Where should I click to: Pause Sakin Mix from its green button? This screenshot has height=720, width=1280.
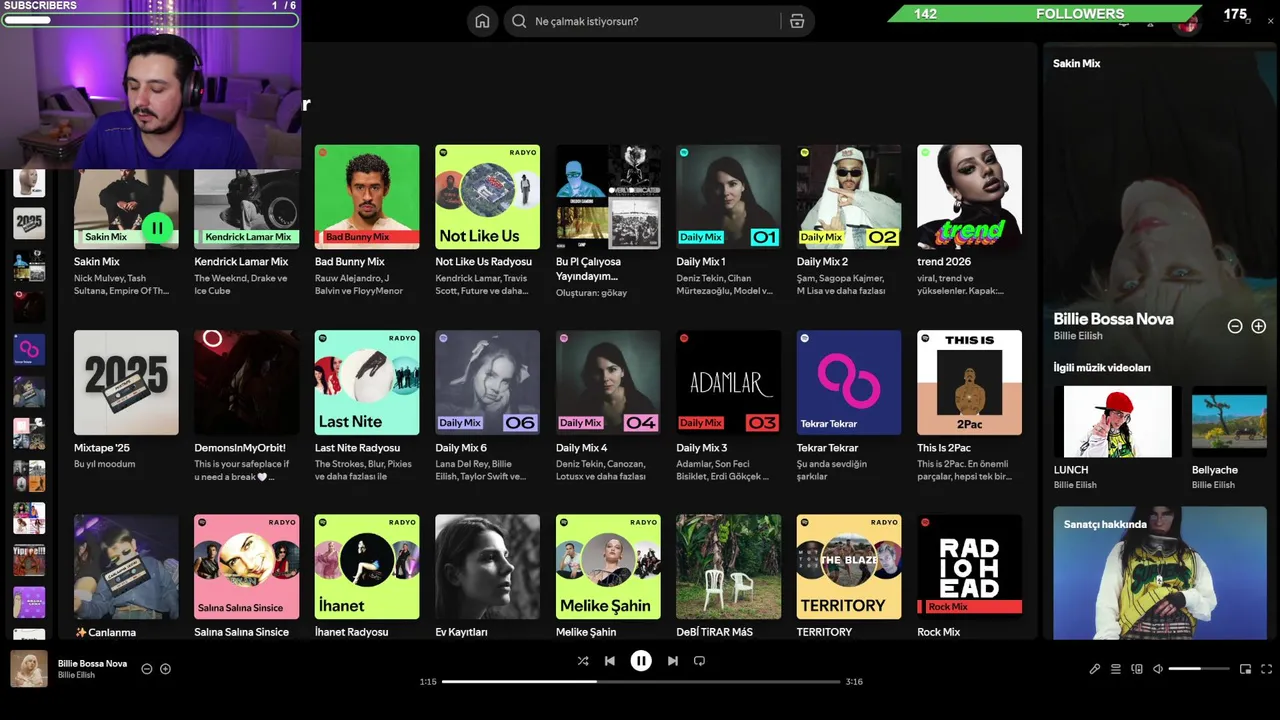[x=157, y=228]
